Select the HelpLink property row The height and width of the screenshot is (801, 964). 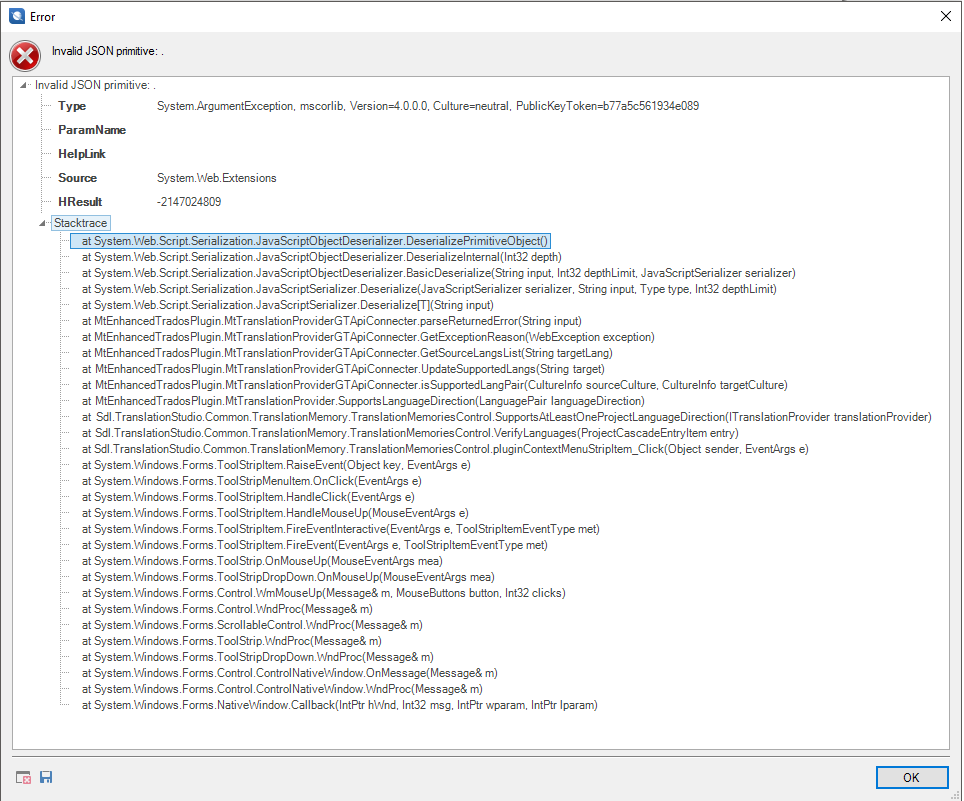click(x=82, y=154)
